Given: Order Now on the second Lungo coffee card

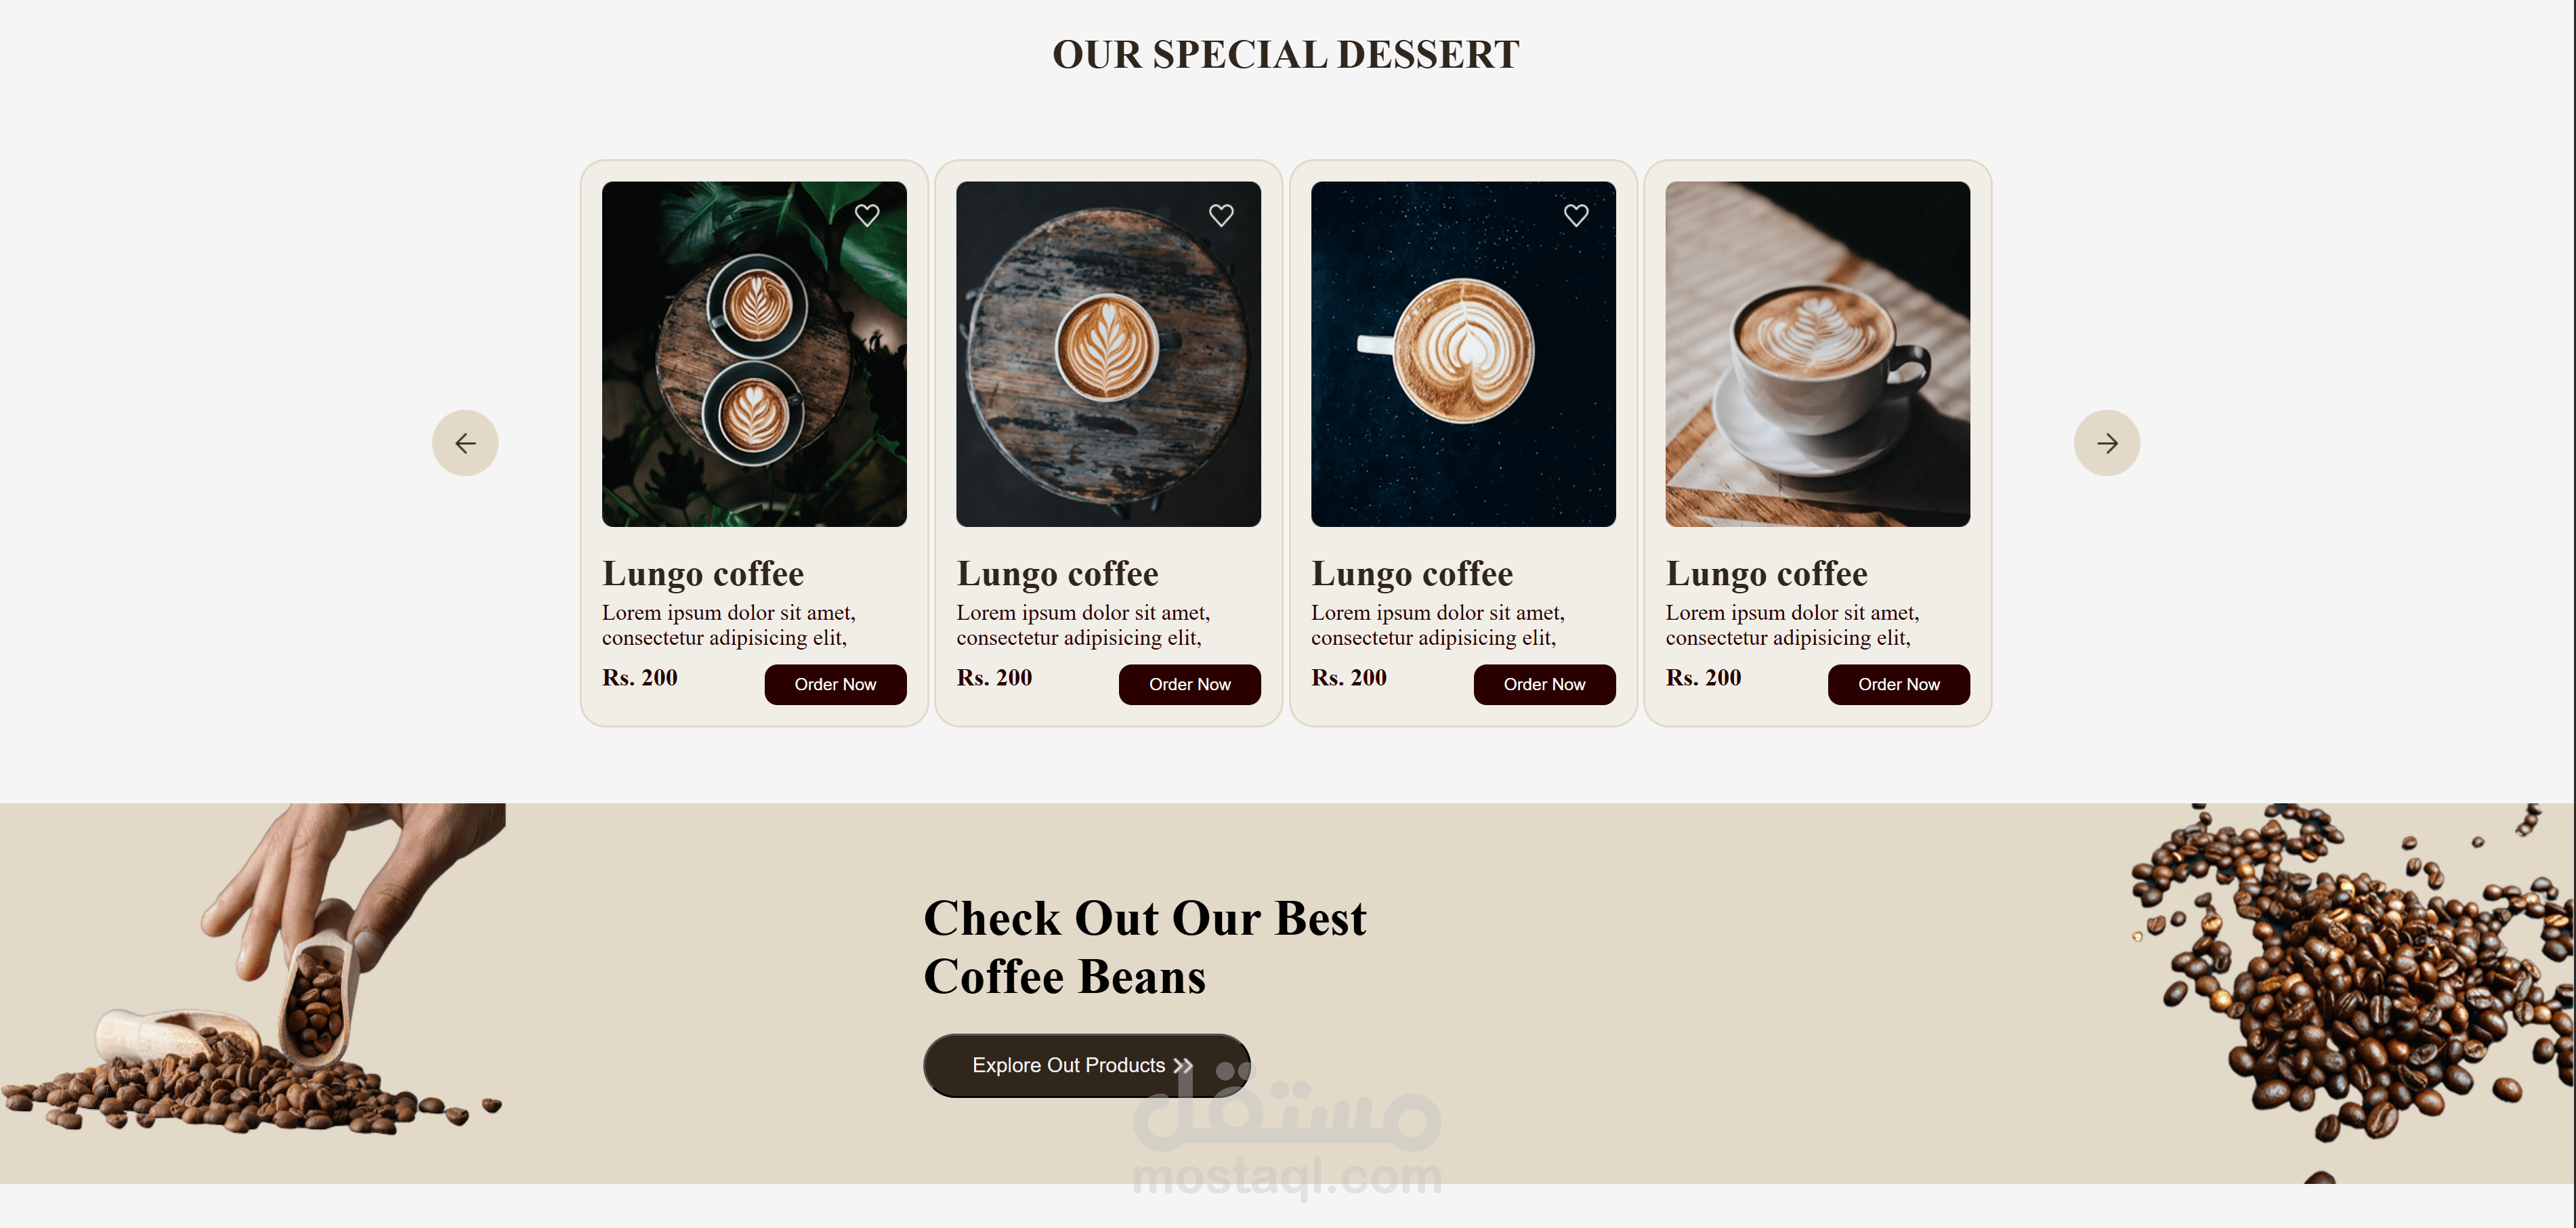Looking at the screenshot, I should pyautogui.click(x=1189, y=684).
